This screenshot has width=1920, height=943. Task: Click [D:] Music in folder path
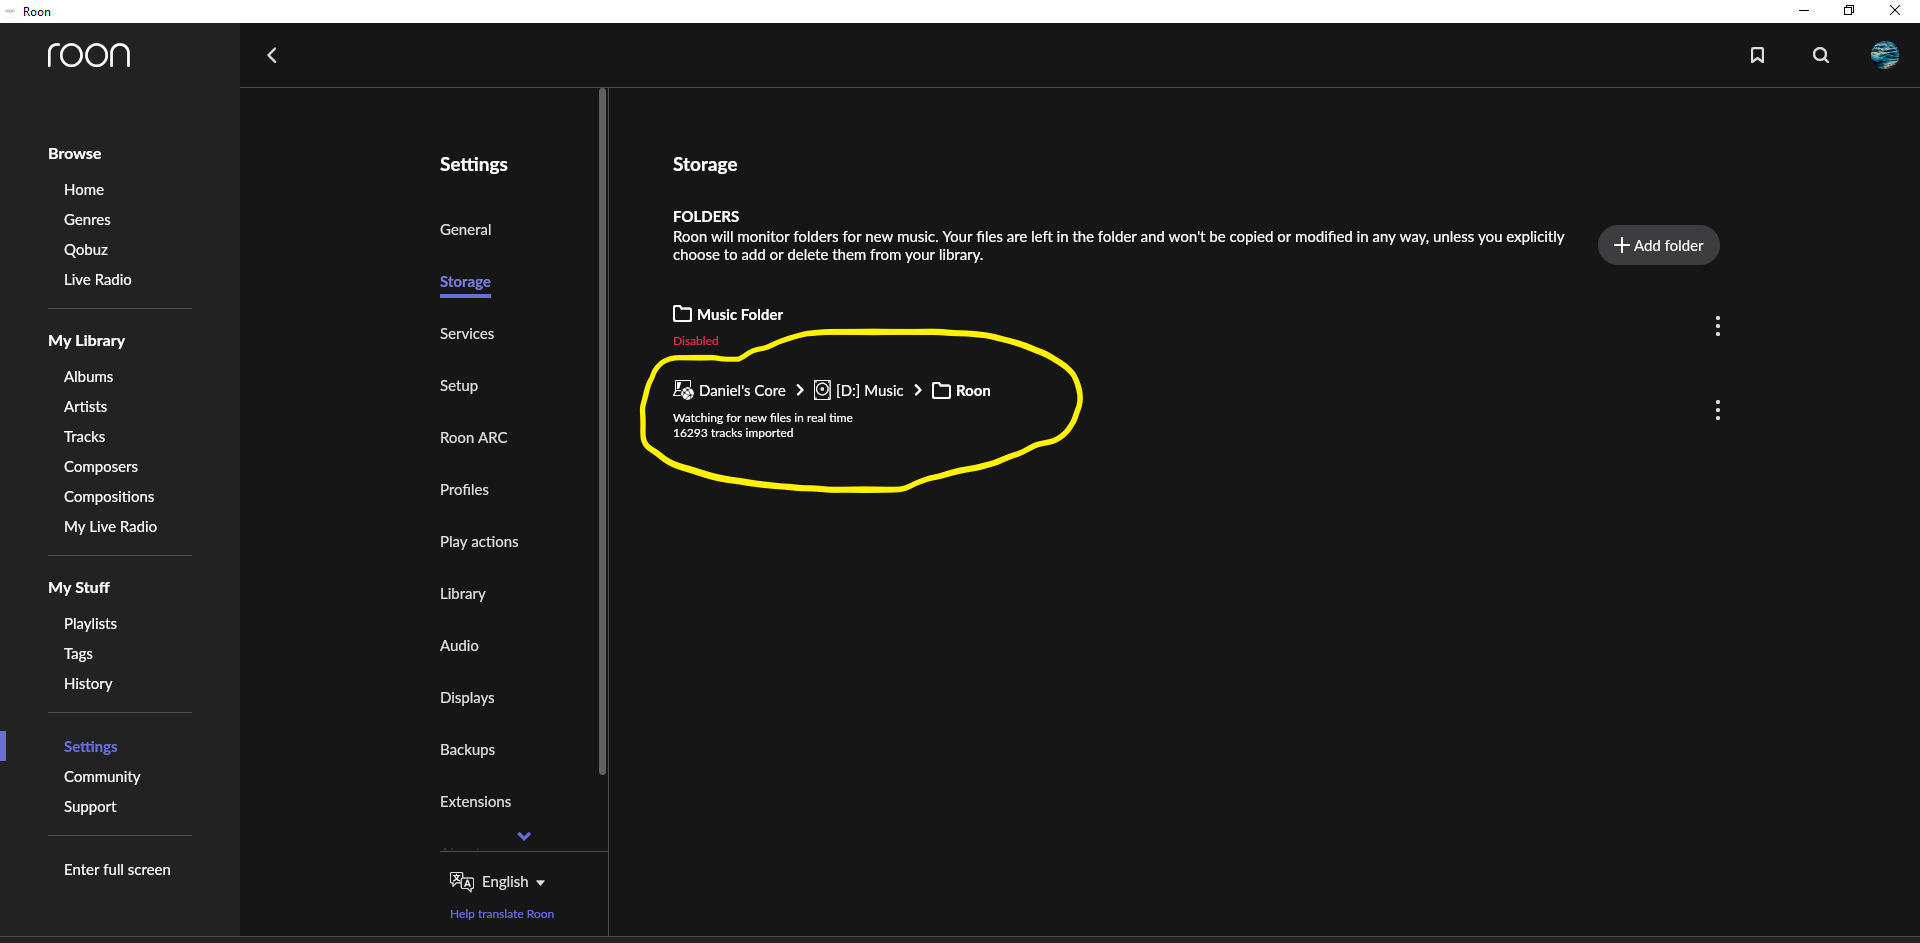coord(869,391)
